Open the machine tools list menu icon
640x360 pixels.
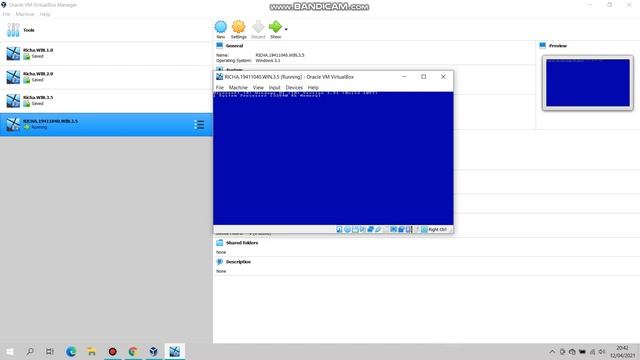click(199, 124)
